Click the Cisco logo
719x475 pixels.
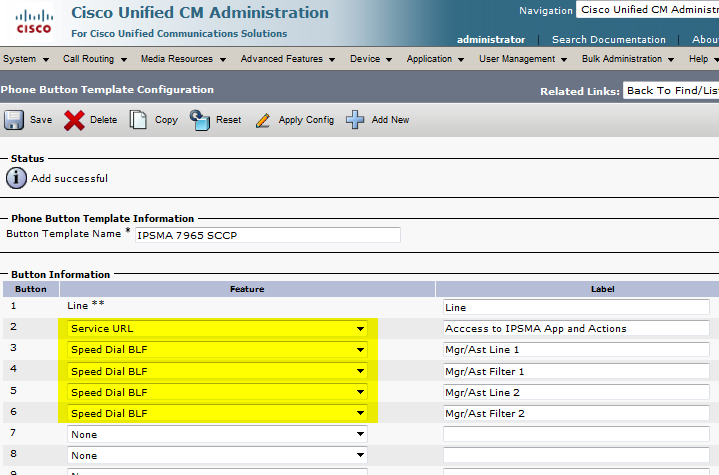[32, 21]
